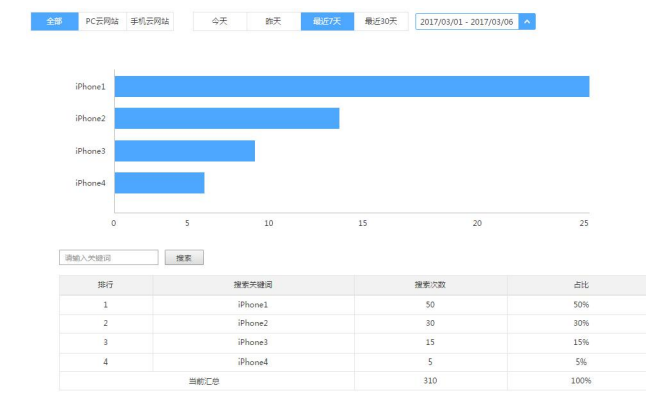Filter by 昨天 time range
The image size is (646, 412).
point(273,21)
